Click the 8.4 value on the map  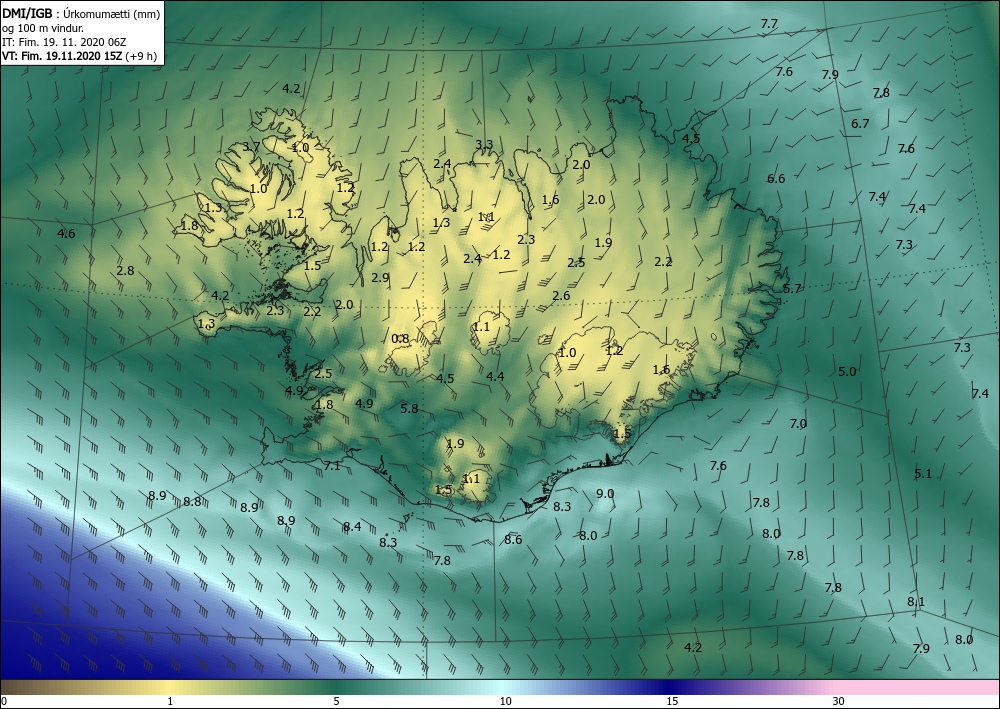352,527
